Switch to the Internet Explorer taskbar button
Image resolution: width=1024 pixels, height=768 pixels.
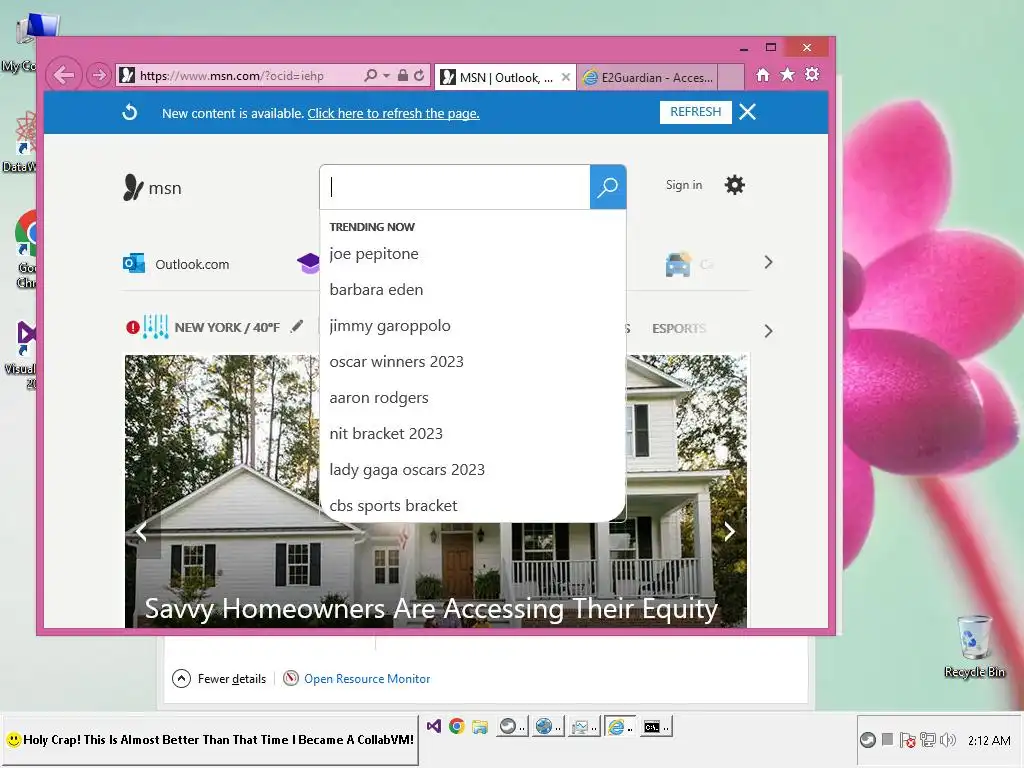click(619, 726)
